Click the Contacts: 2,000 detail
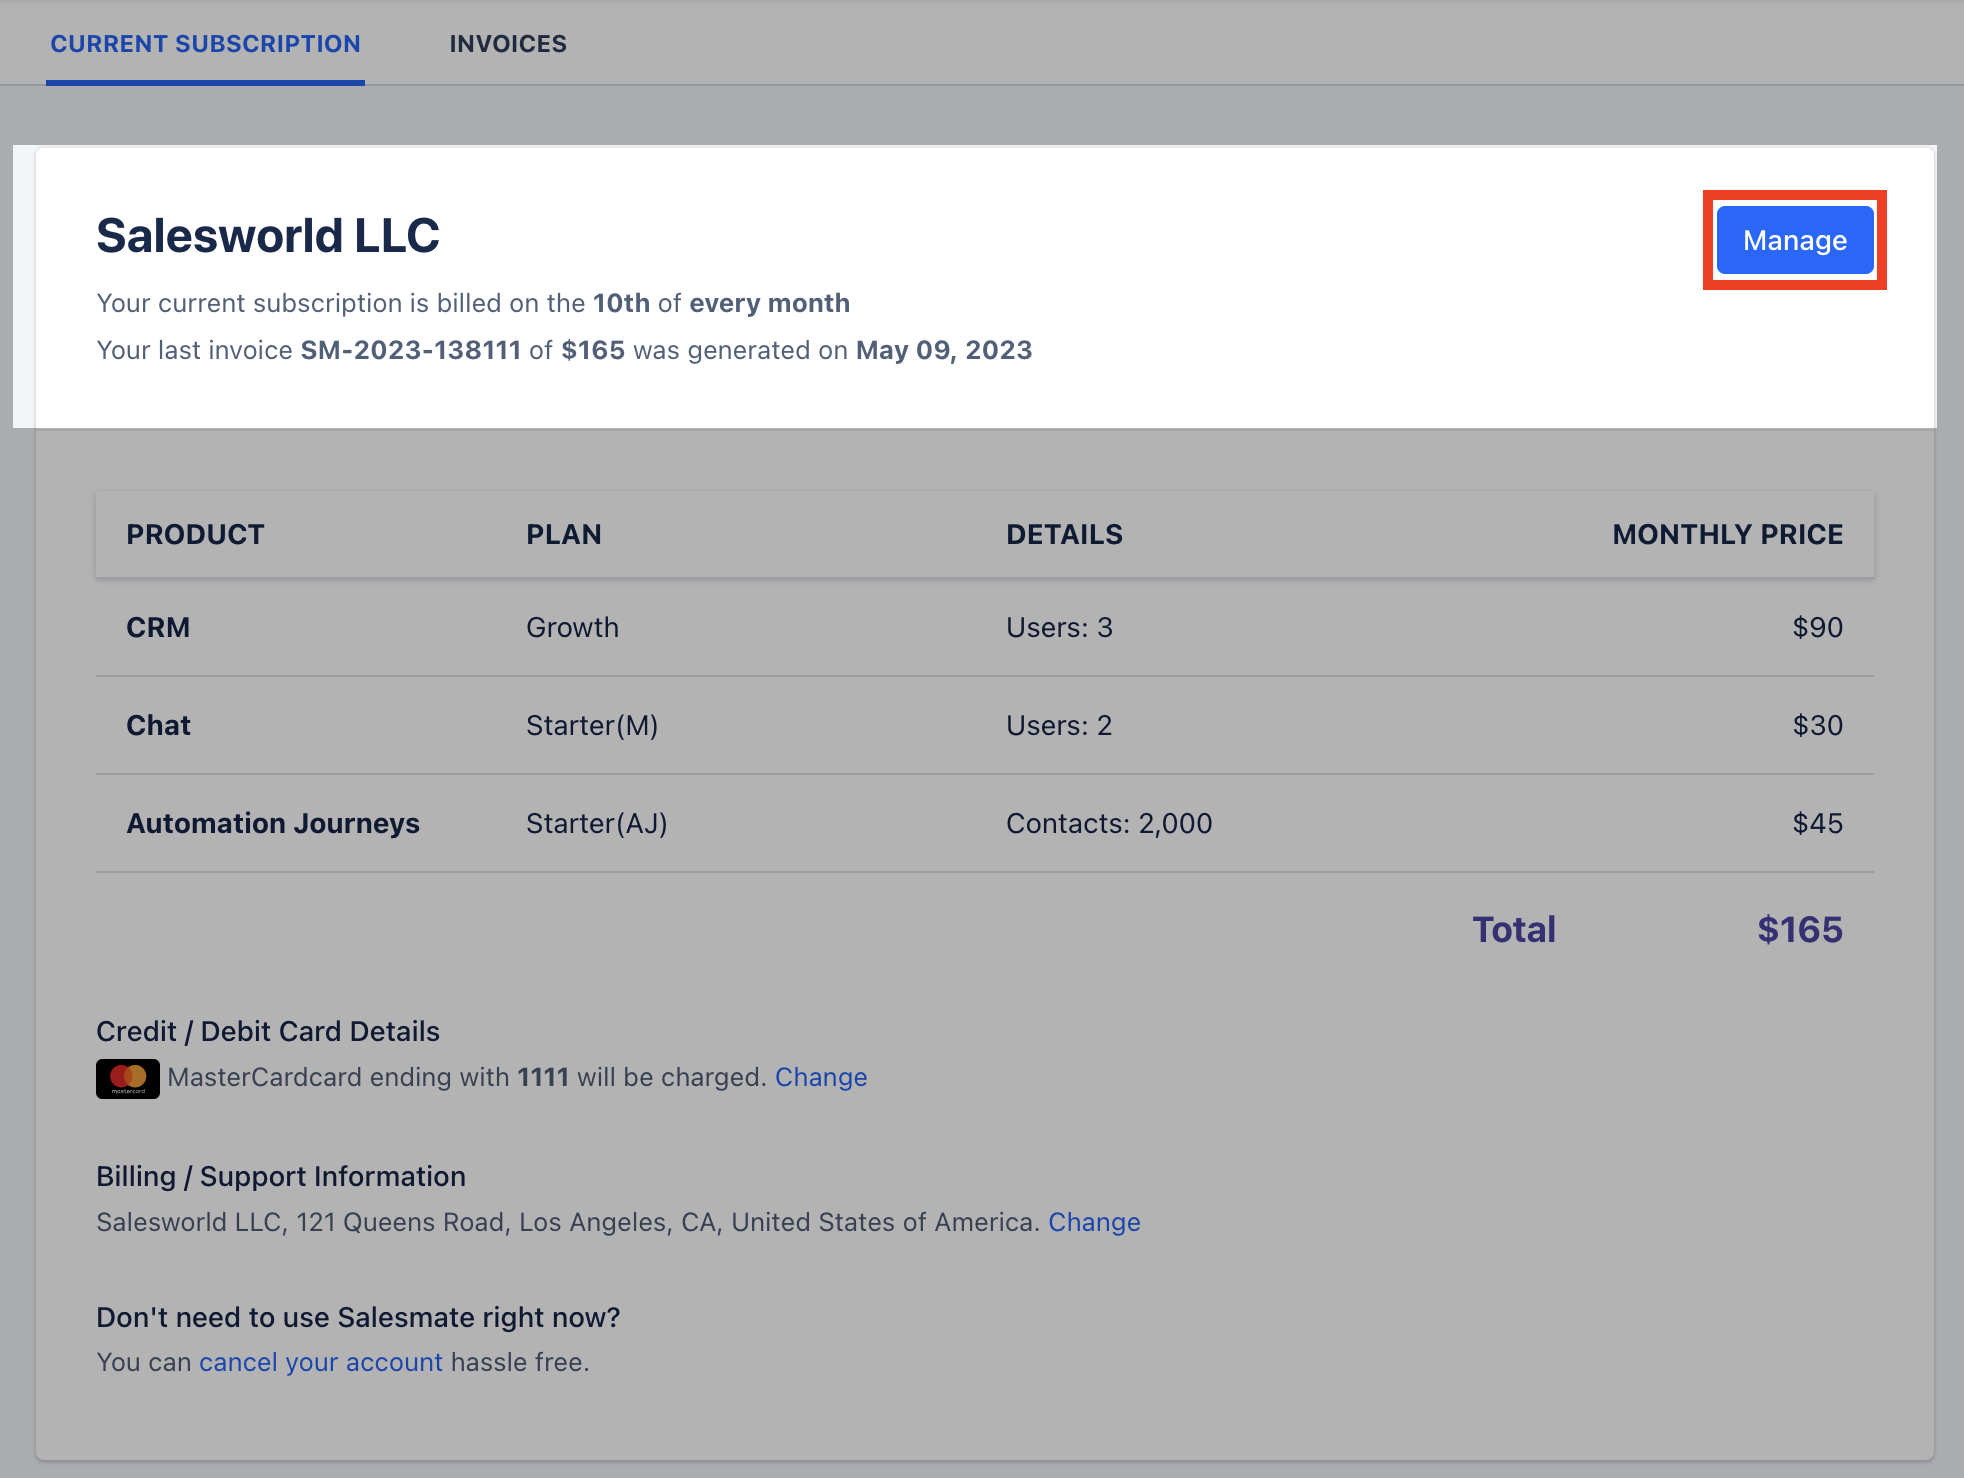 click(1109, 823)
